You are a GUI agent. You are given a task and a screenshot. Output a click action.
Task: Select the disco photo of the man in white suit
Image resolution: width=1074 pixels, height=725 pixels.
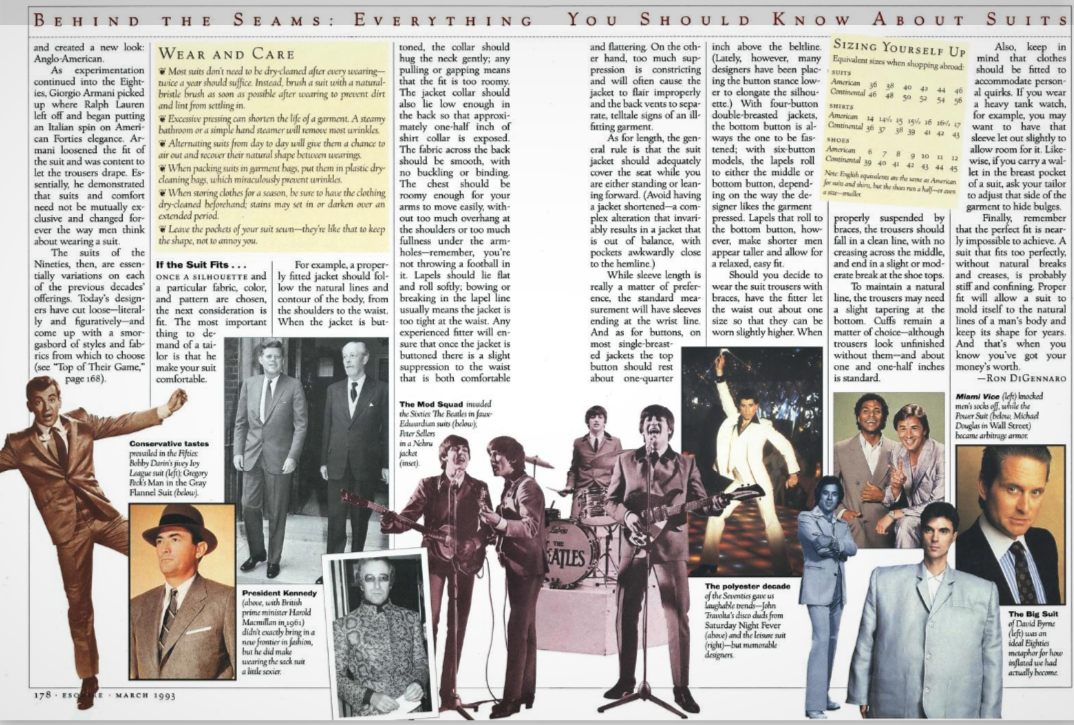click(751, 461)
